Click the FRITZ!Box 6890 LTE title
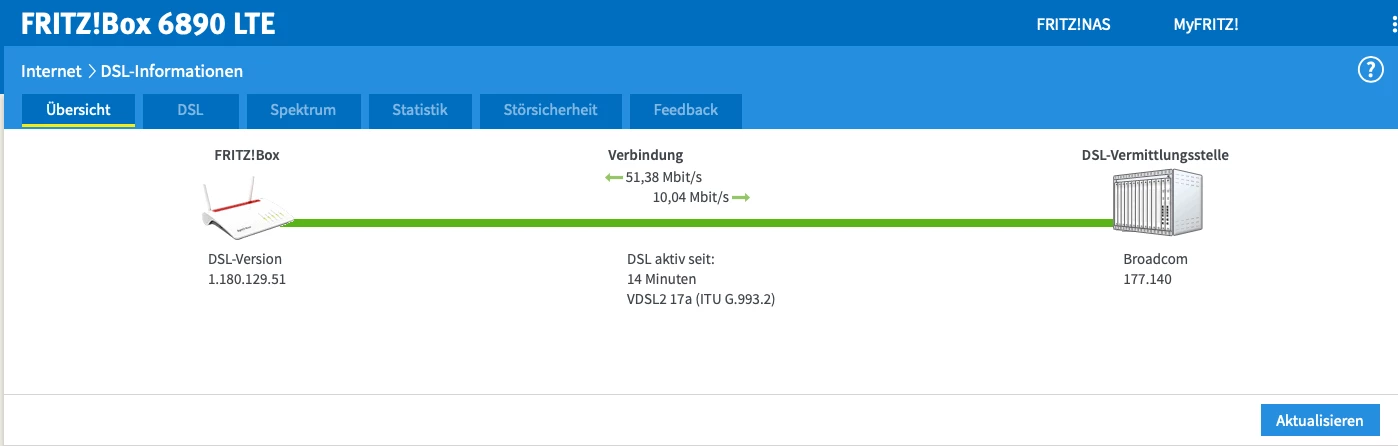Screen dimensions: 1398x446 (148, 24)
